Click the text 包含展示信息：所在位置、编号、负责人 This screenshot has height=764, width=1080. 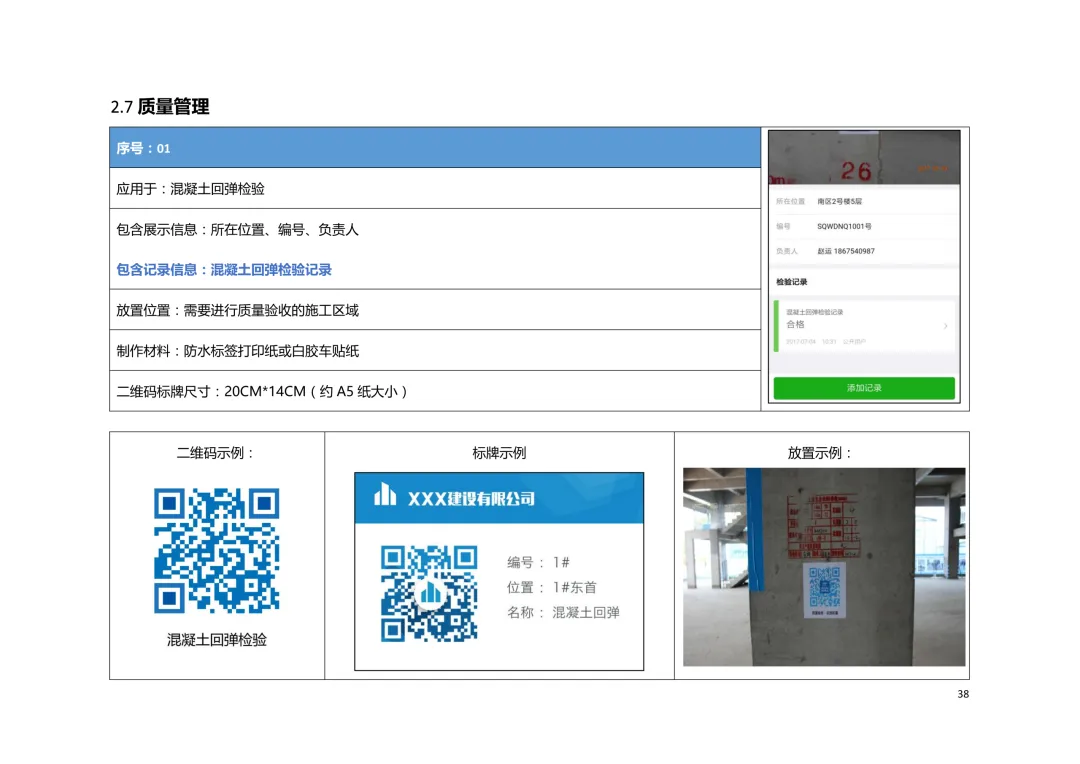(238, 229)
